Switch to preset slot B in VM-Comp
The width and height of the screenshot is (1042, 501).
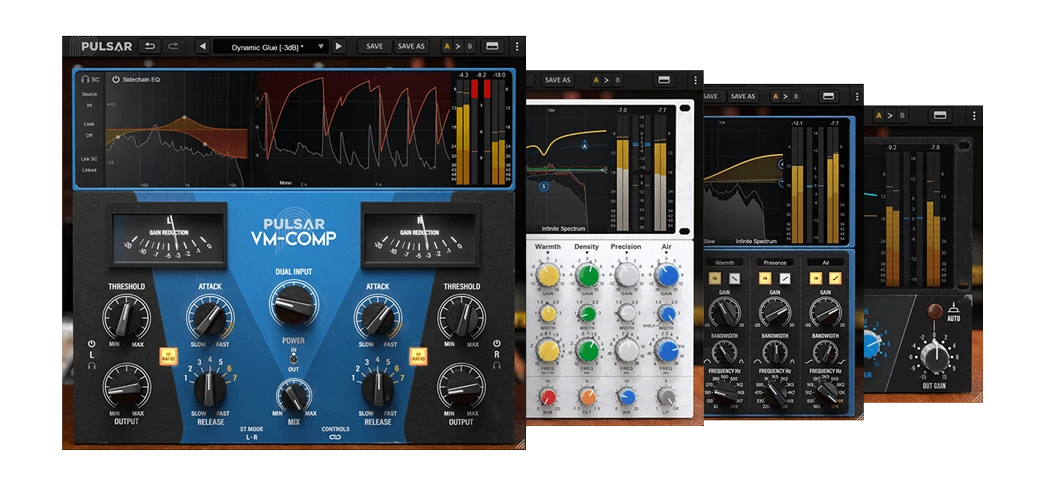click(x=469, y=46)
